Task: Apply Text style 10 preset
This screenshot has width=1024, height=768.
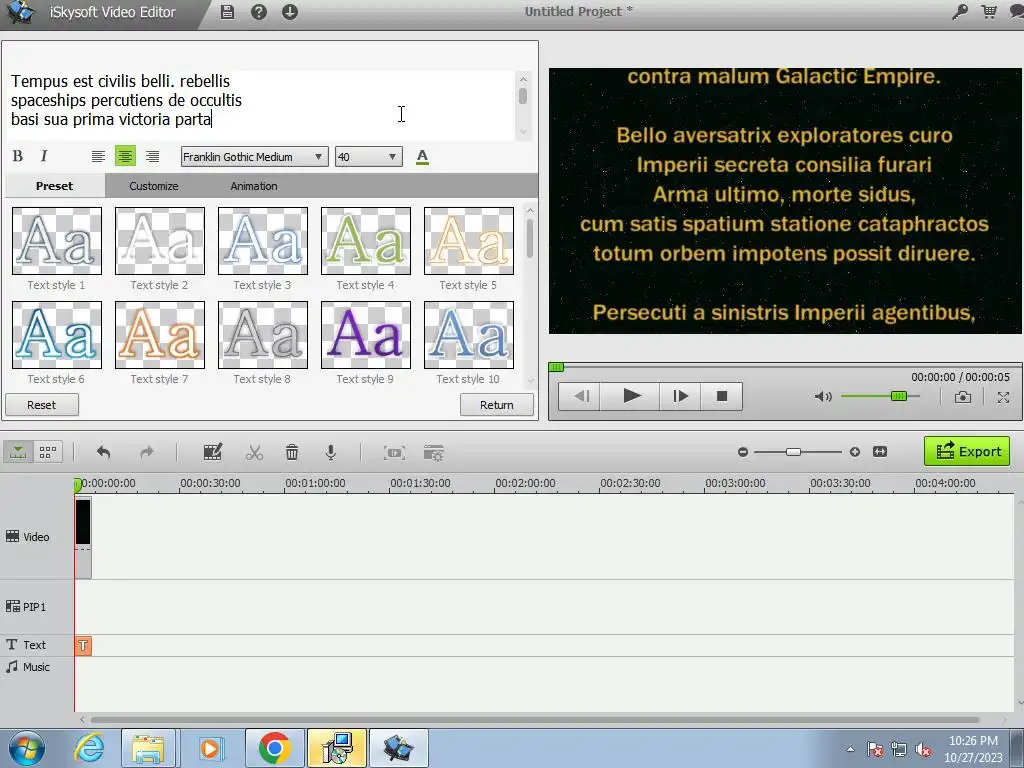Action: (469, 335)
